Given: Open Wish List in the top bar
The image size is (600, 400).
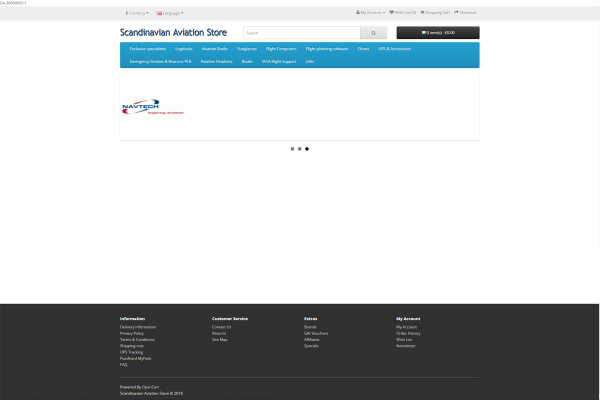Looking at the screenshot, I should pyautogui.click(x=403, y=13).
